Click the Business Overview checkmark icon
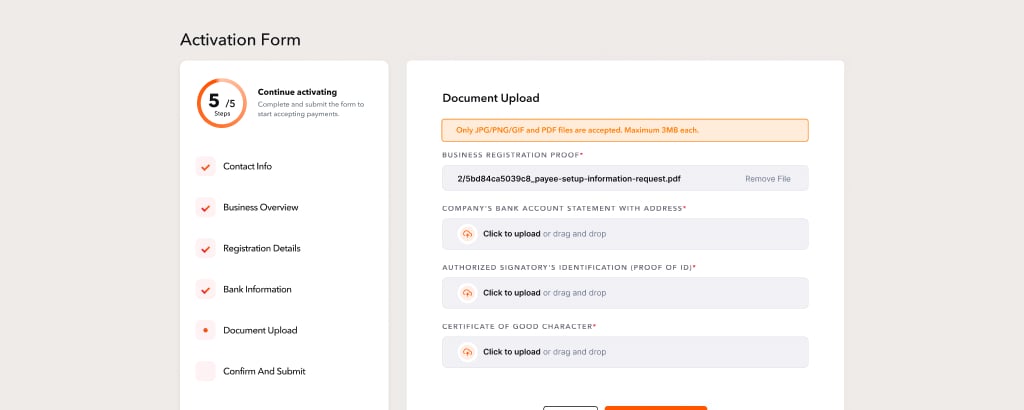The height and width of the screenshot is (410, 1024). 205,208
